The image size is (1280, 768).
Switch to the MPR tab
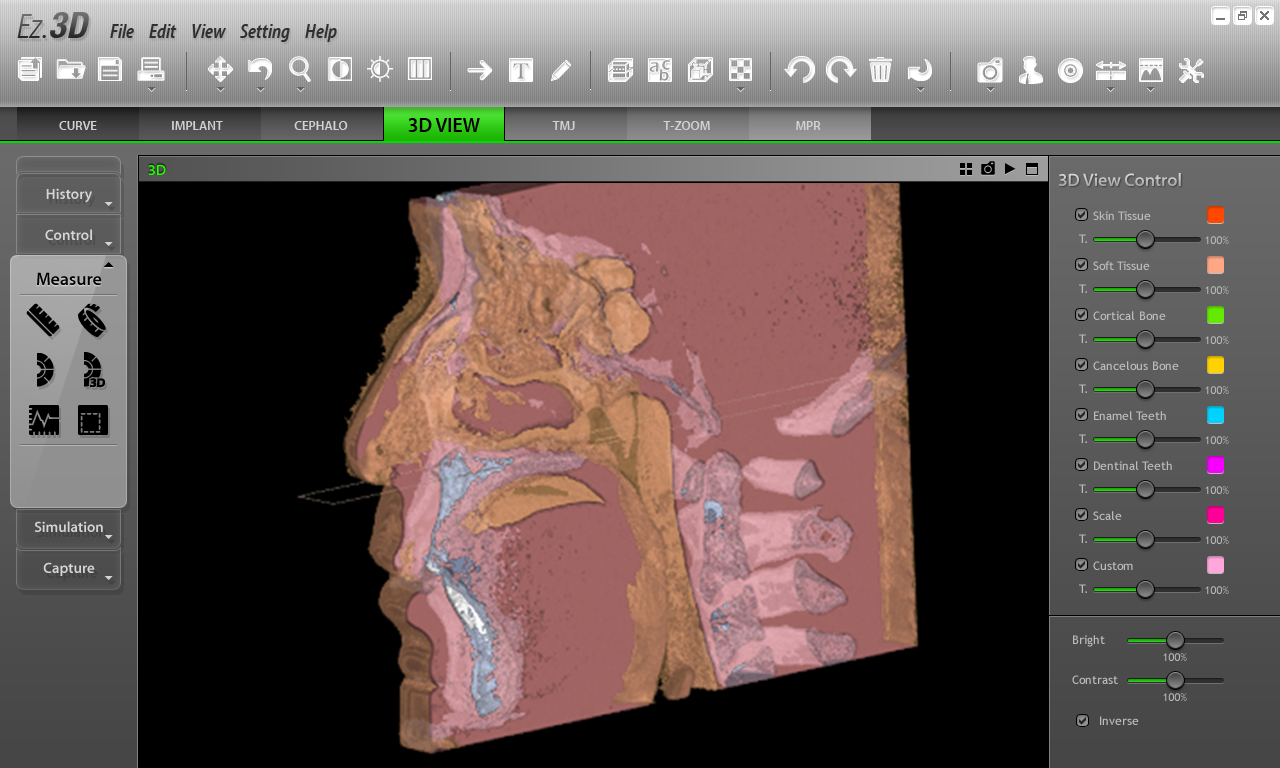pos(808,125)
